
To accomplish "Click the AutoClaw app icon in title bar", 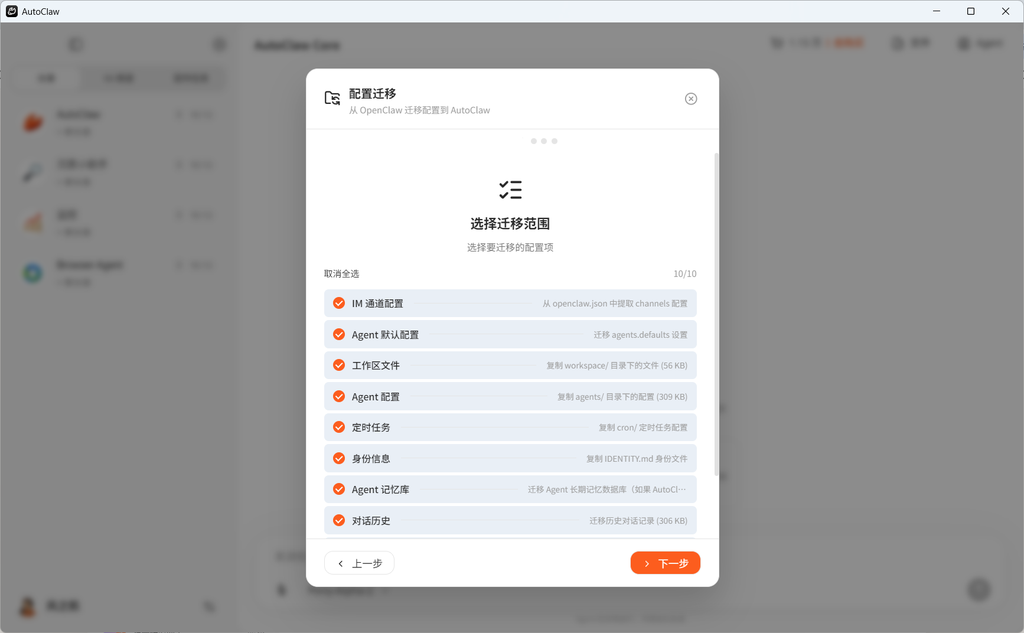I will [12, 11].
